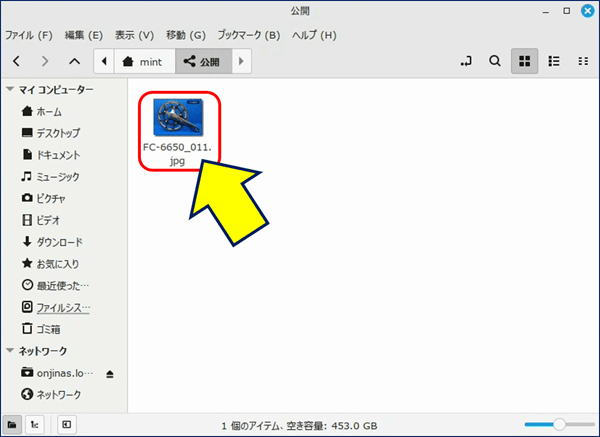Click the 公開 path button
The image size is (600, 437).
coord(204,61)
